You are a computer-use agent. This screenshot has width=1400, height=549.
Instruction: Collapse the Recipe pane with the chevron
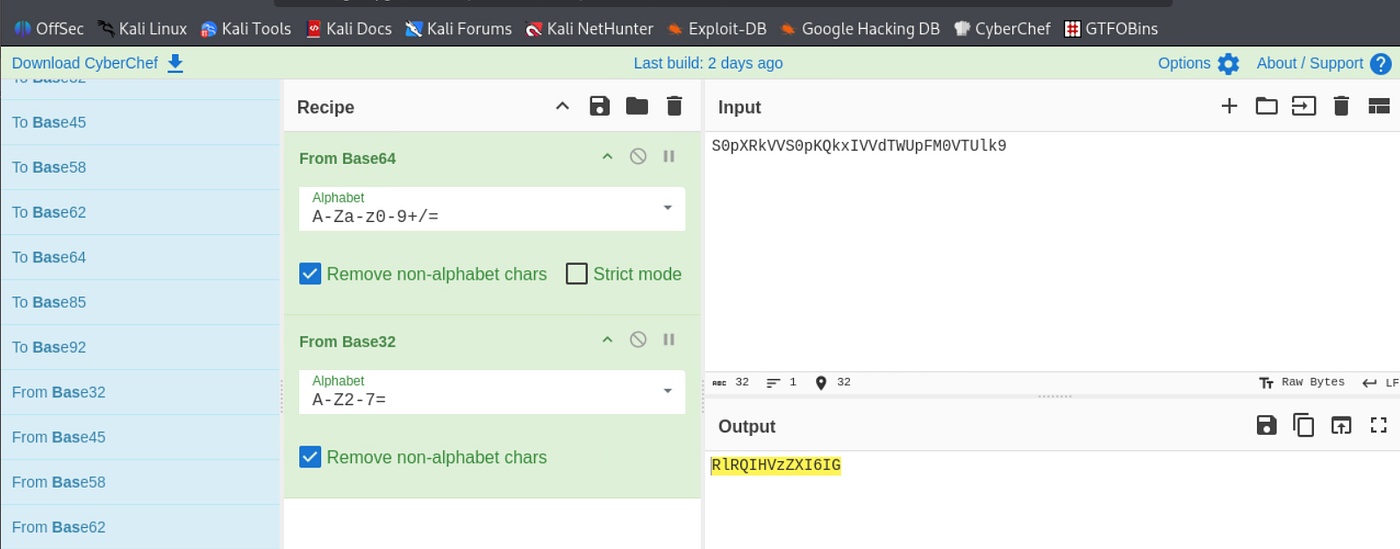tap(562, 106)
